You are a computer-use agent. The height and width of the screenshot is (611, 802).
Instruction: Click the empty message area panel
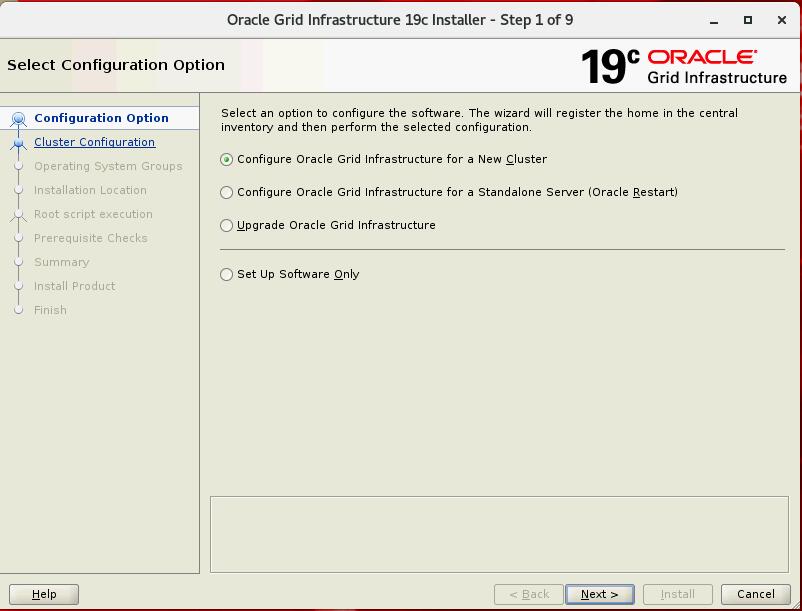(x=499, y=533)
